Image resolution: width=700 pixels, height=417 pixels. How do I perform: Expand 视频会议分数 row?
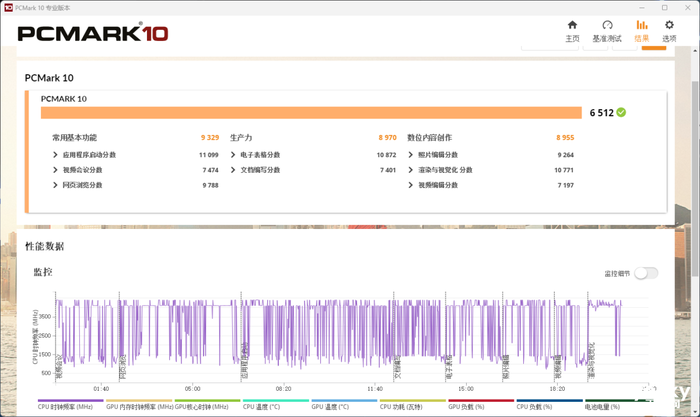[x=56, y=170]
